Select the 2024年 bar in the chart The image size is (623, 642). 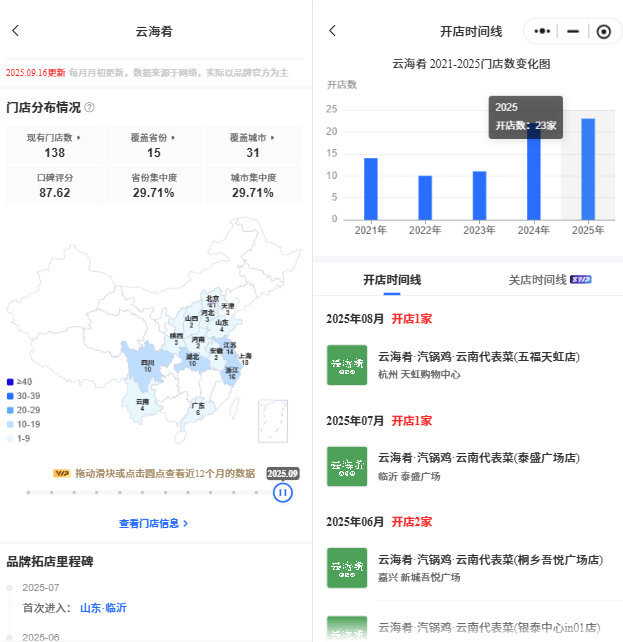click(x=534, y=174)
